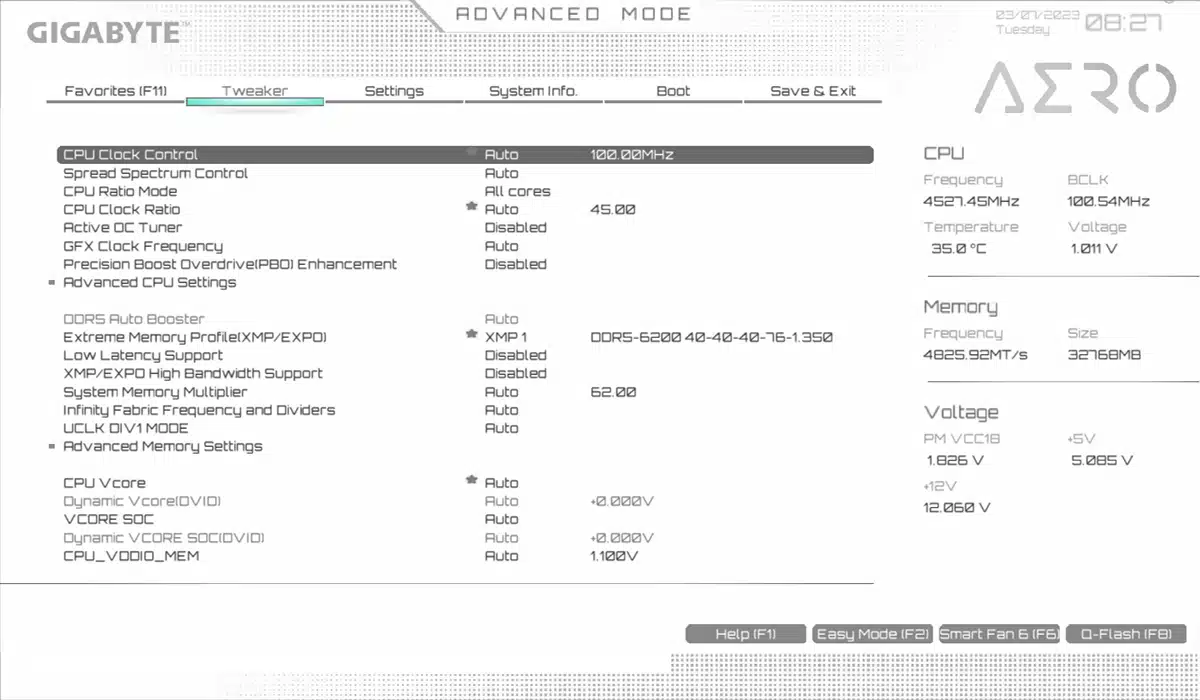This screenshot has width=1200, height=700.
Task: Click the Help (F1) button
Action: pyautogui.click(x=746, y=634)
